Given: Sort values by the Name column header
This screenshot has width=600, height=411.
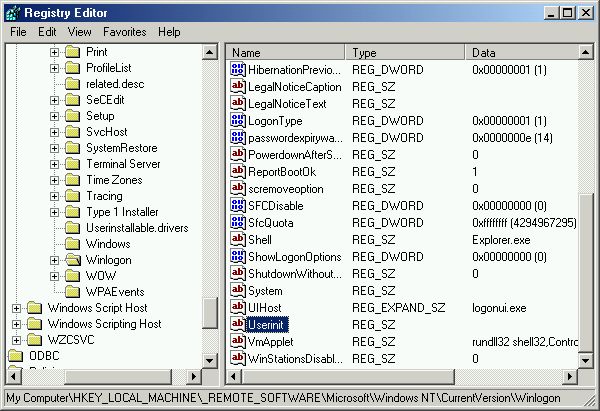Looking at the screenshot, I should tap(285, 52).
